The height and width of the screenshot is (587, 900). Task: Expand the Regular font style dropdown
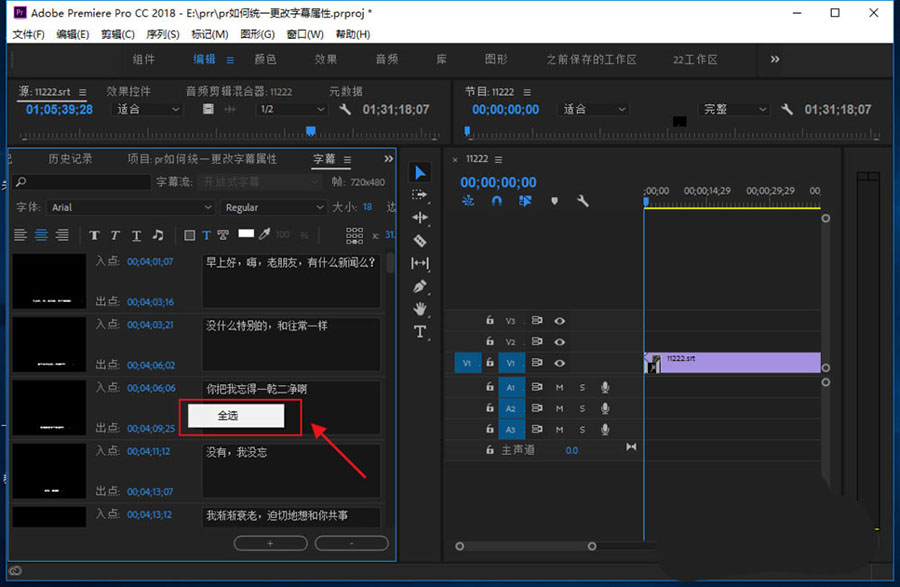point(273,207)
